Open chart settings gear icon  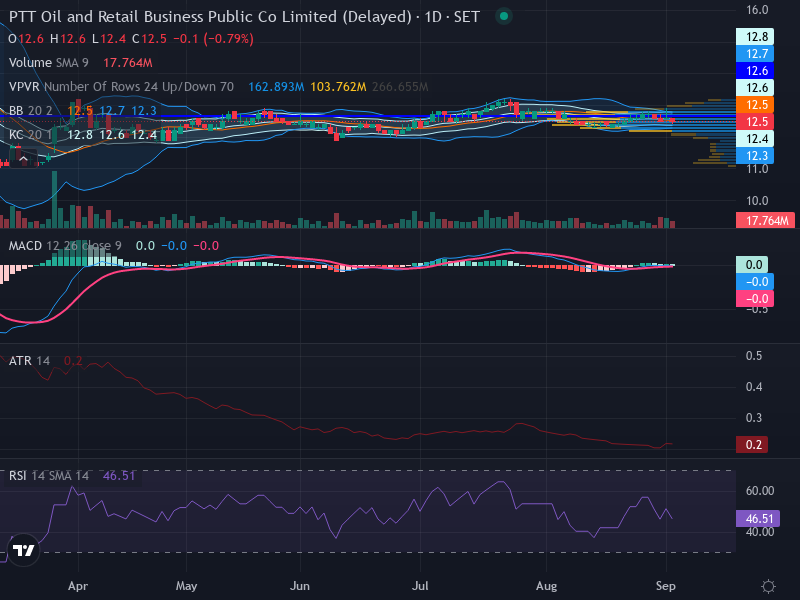(768, 586)
